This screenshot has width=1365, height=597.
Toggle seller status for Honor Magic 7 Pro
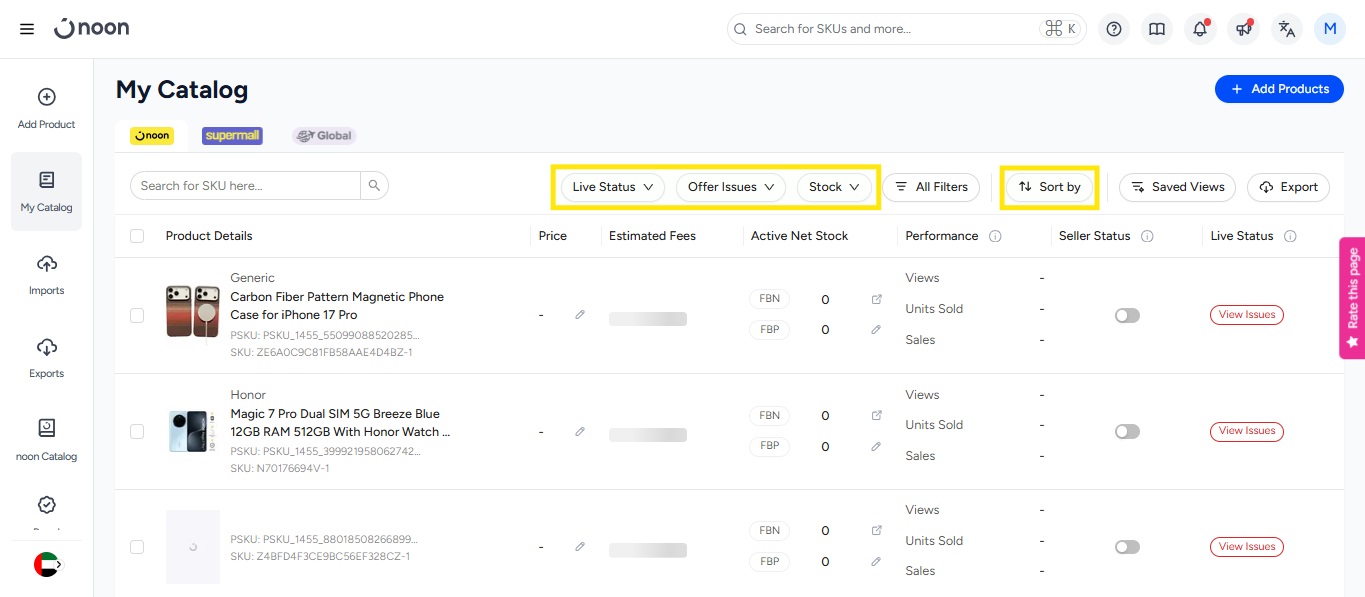[1127, 432]
